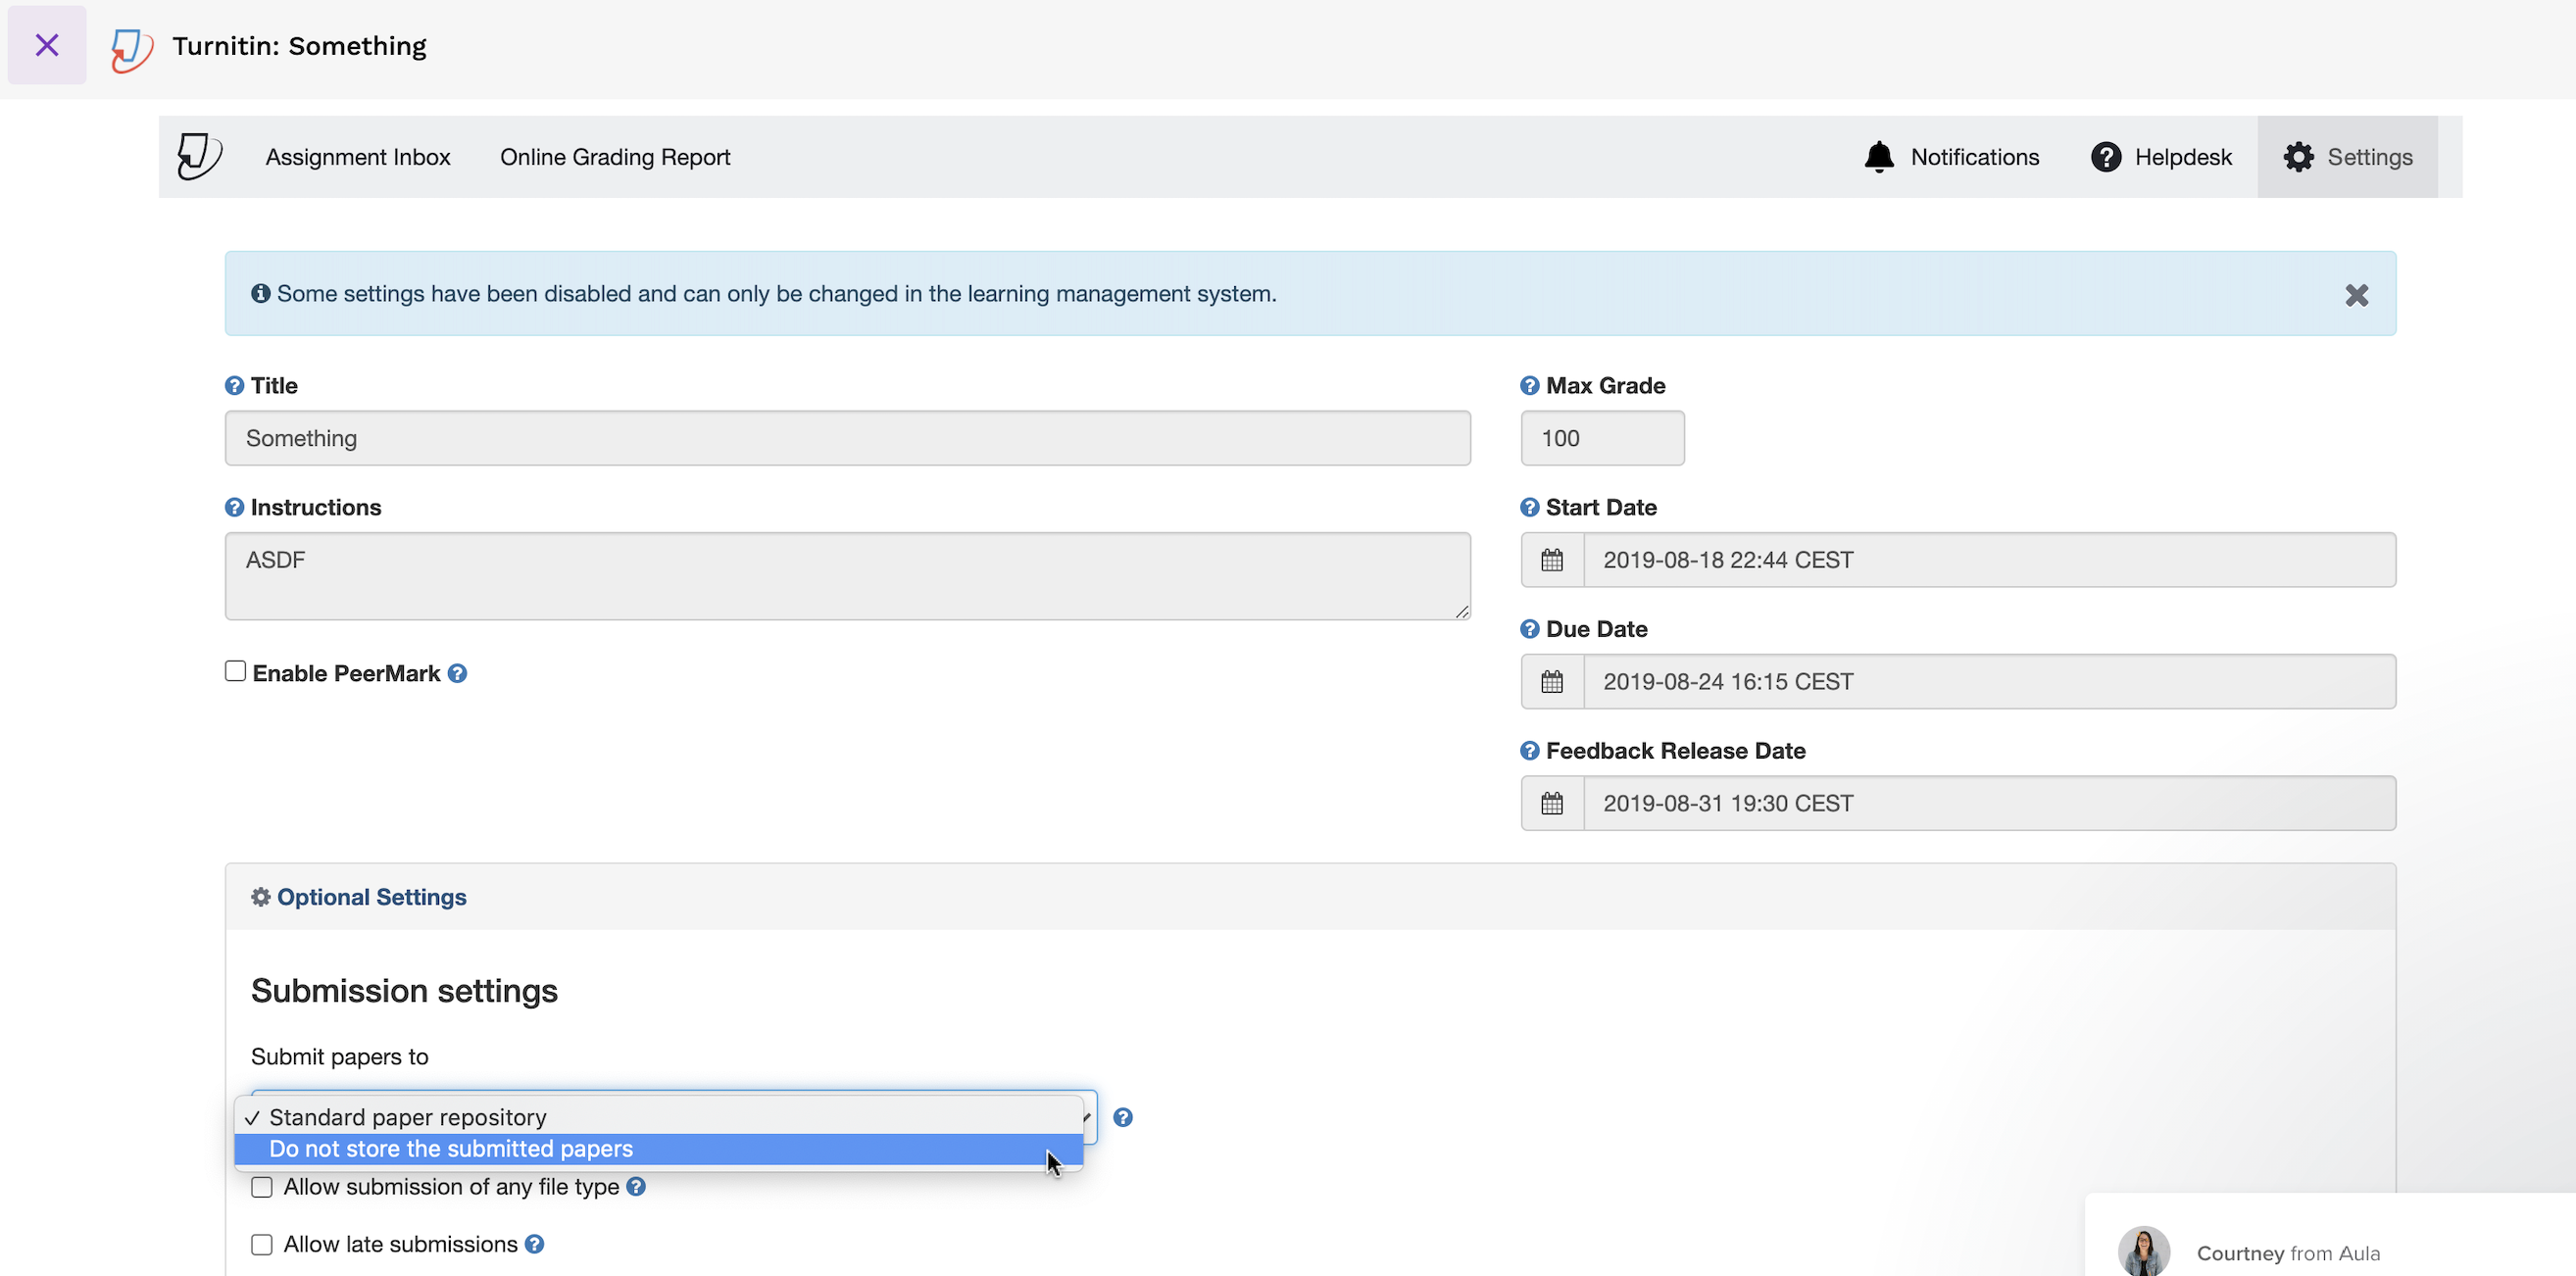Open the Helpdesk tab
Screen dimensions: 2576x1276
[x=2161, y=157]
